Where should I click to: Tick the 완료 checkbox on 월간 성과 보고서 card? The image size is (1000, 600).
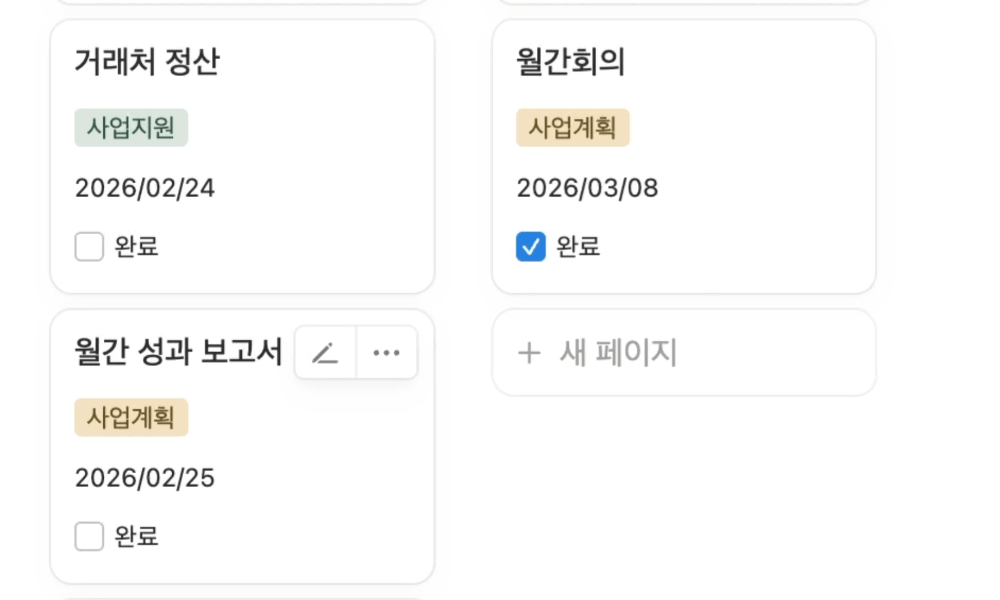click(x=89, y=536)
